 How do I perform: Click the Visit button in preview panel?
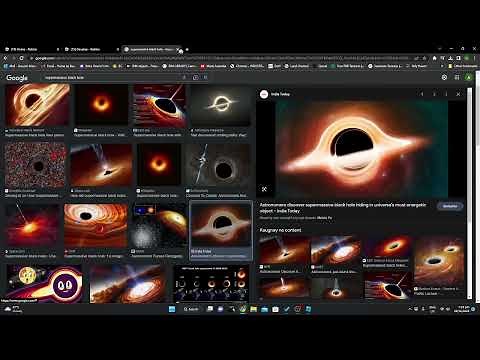450,206
